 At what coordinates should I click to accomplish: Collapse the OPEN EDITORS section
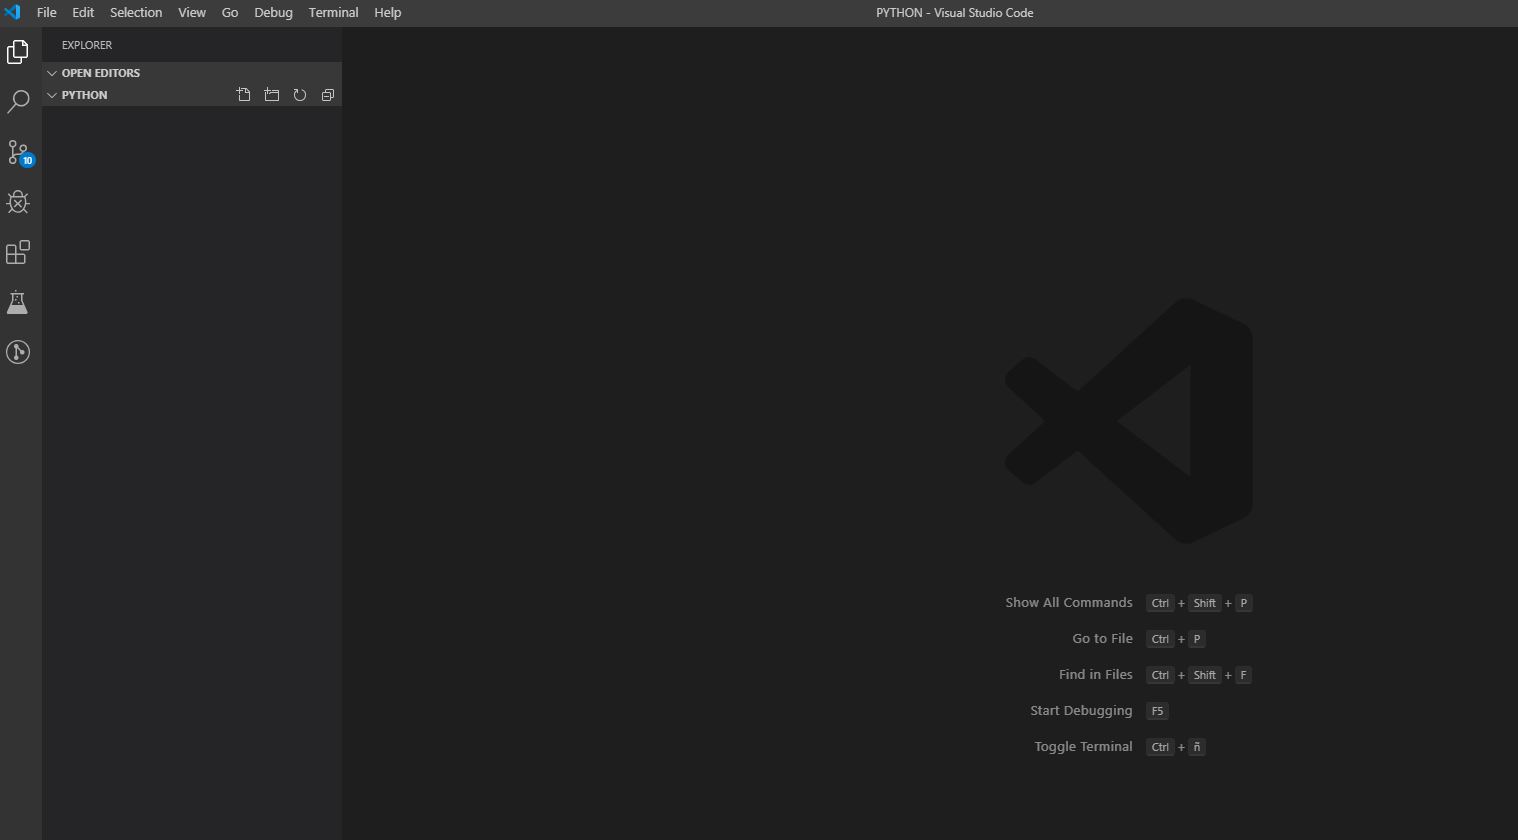tap(192, 73)
